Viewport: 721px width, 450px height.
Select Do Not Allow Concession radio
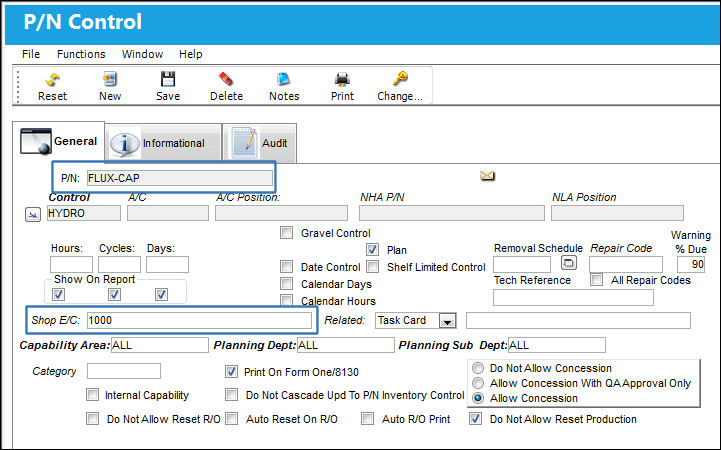point(478,368)
